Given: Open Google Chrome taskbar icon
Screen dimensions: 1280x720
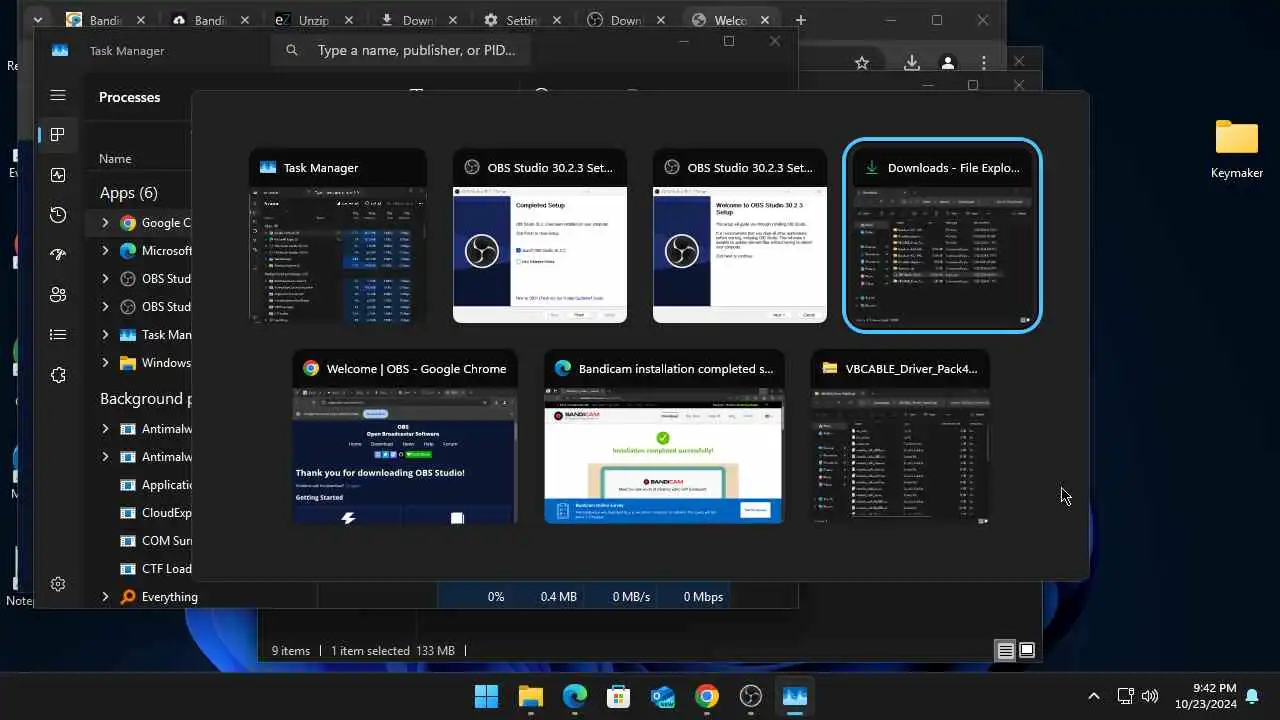Looking at the screenshot, I should click(707, 697).
